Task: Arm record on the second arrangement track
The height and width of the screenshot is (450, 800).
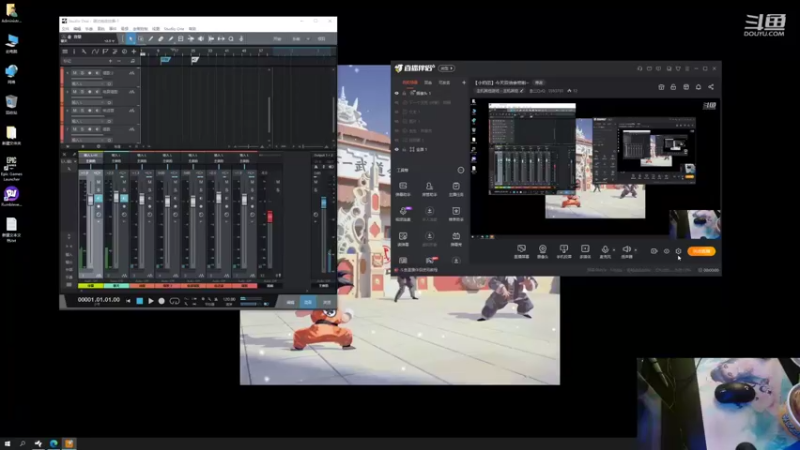Action: tap(90, 92)
